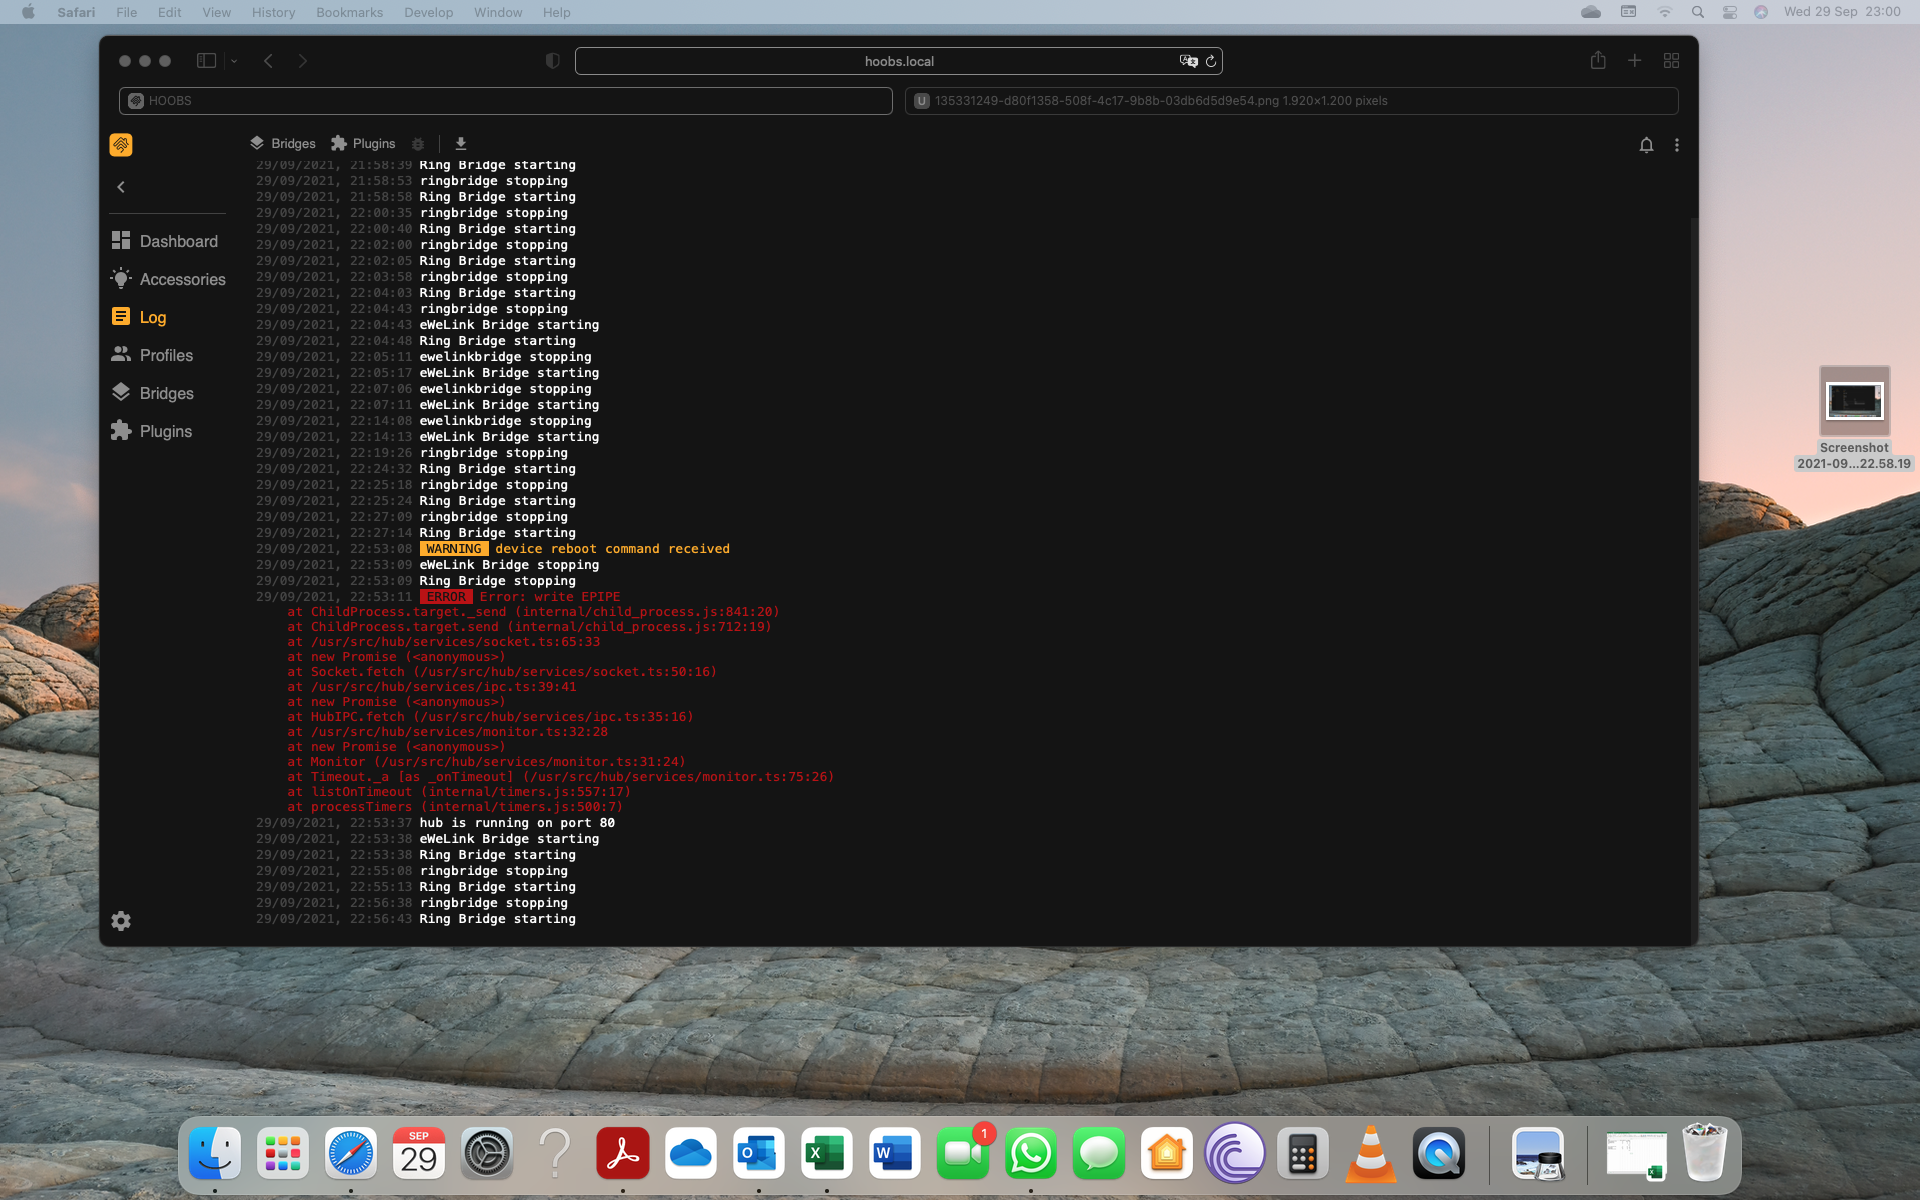Screen dimensions: 1920x1200
Task: Switch to the Bridges tab
Action: pyautogui.click(x=282, y=143)
